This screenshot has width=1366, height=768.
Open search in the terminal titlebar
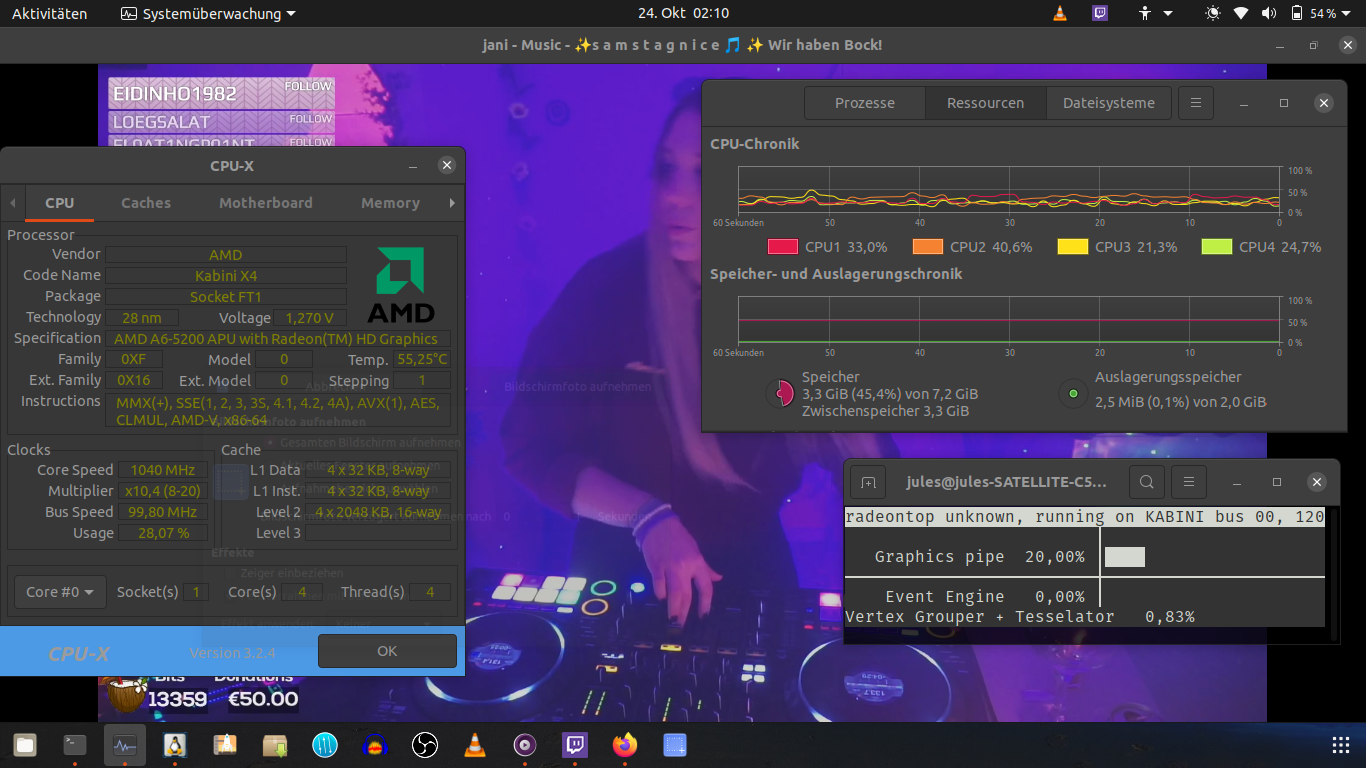click(1146, 481)
